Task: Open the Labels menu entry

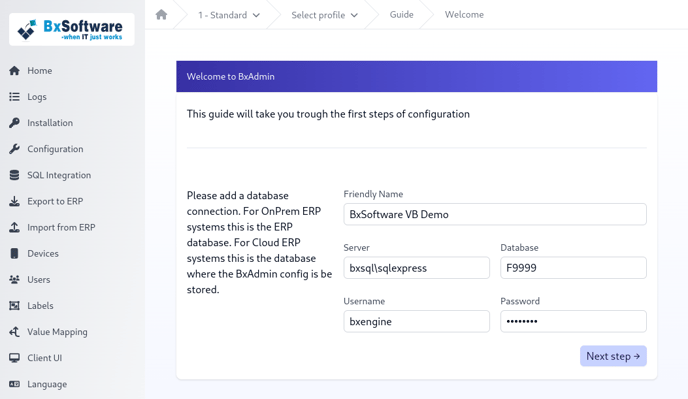Action: [x=40, y=306]
